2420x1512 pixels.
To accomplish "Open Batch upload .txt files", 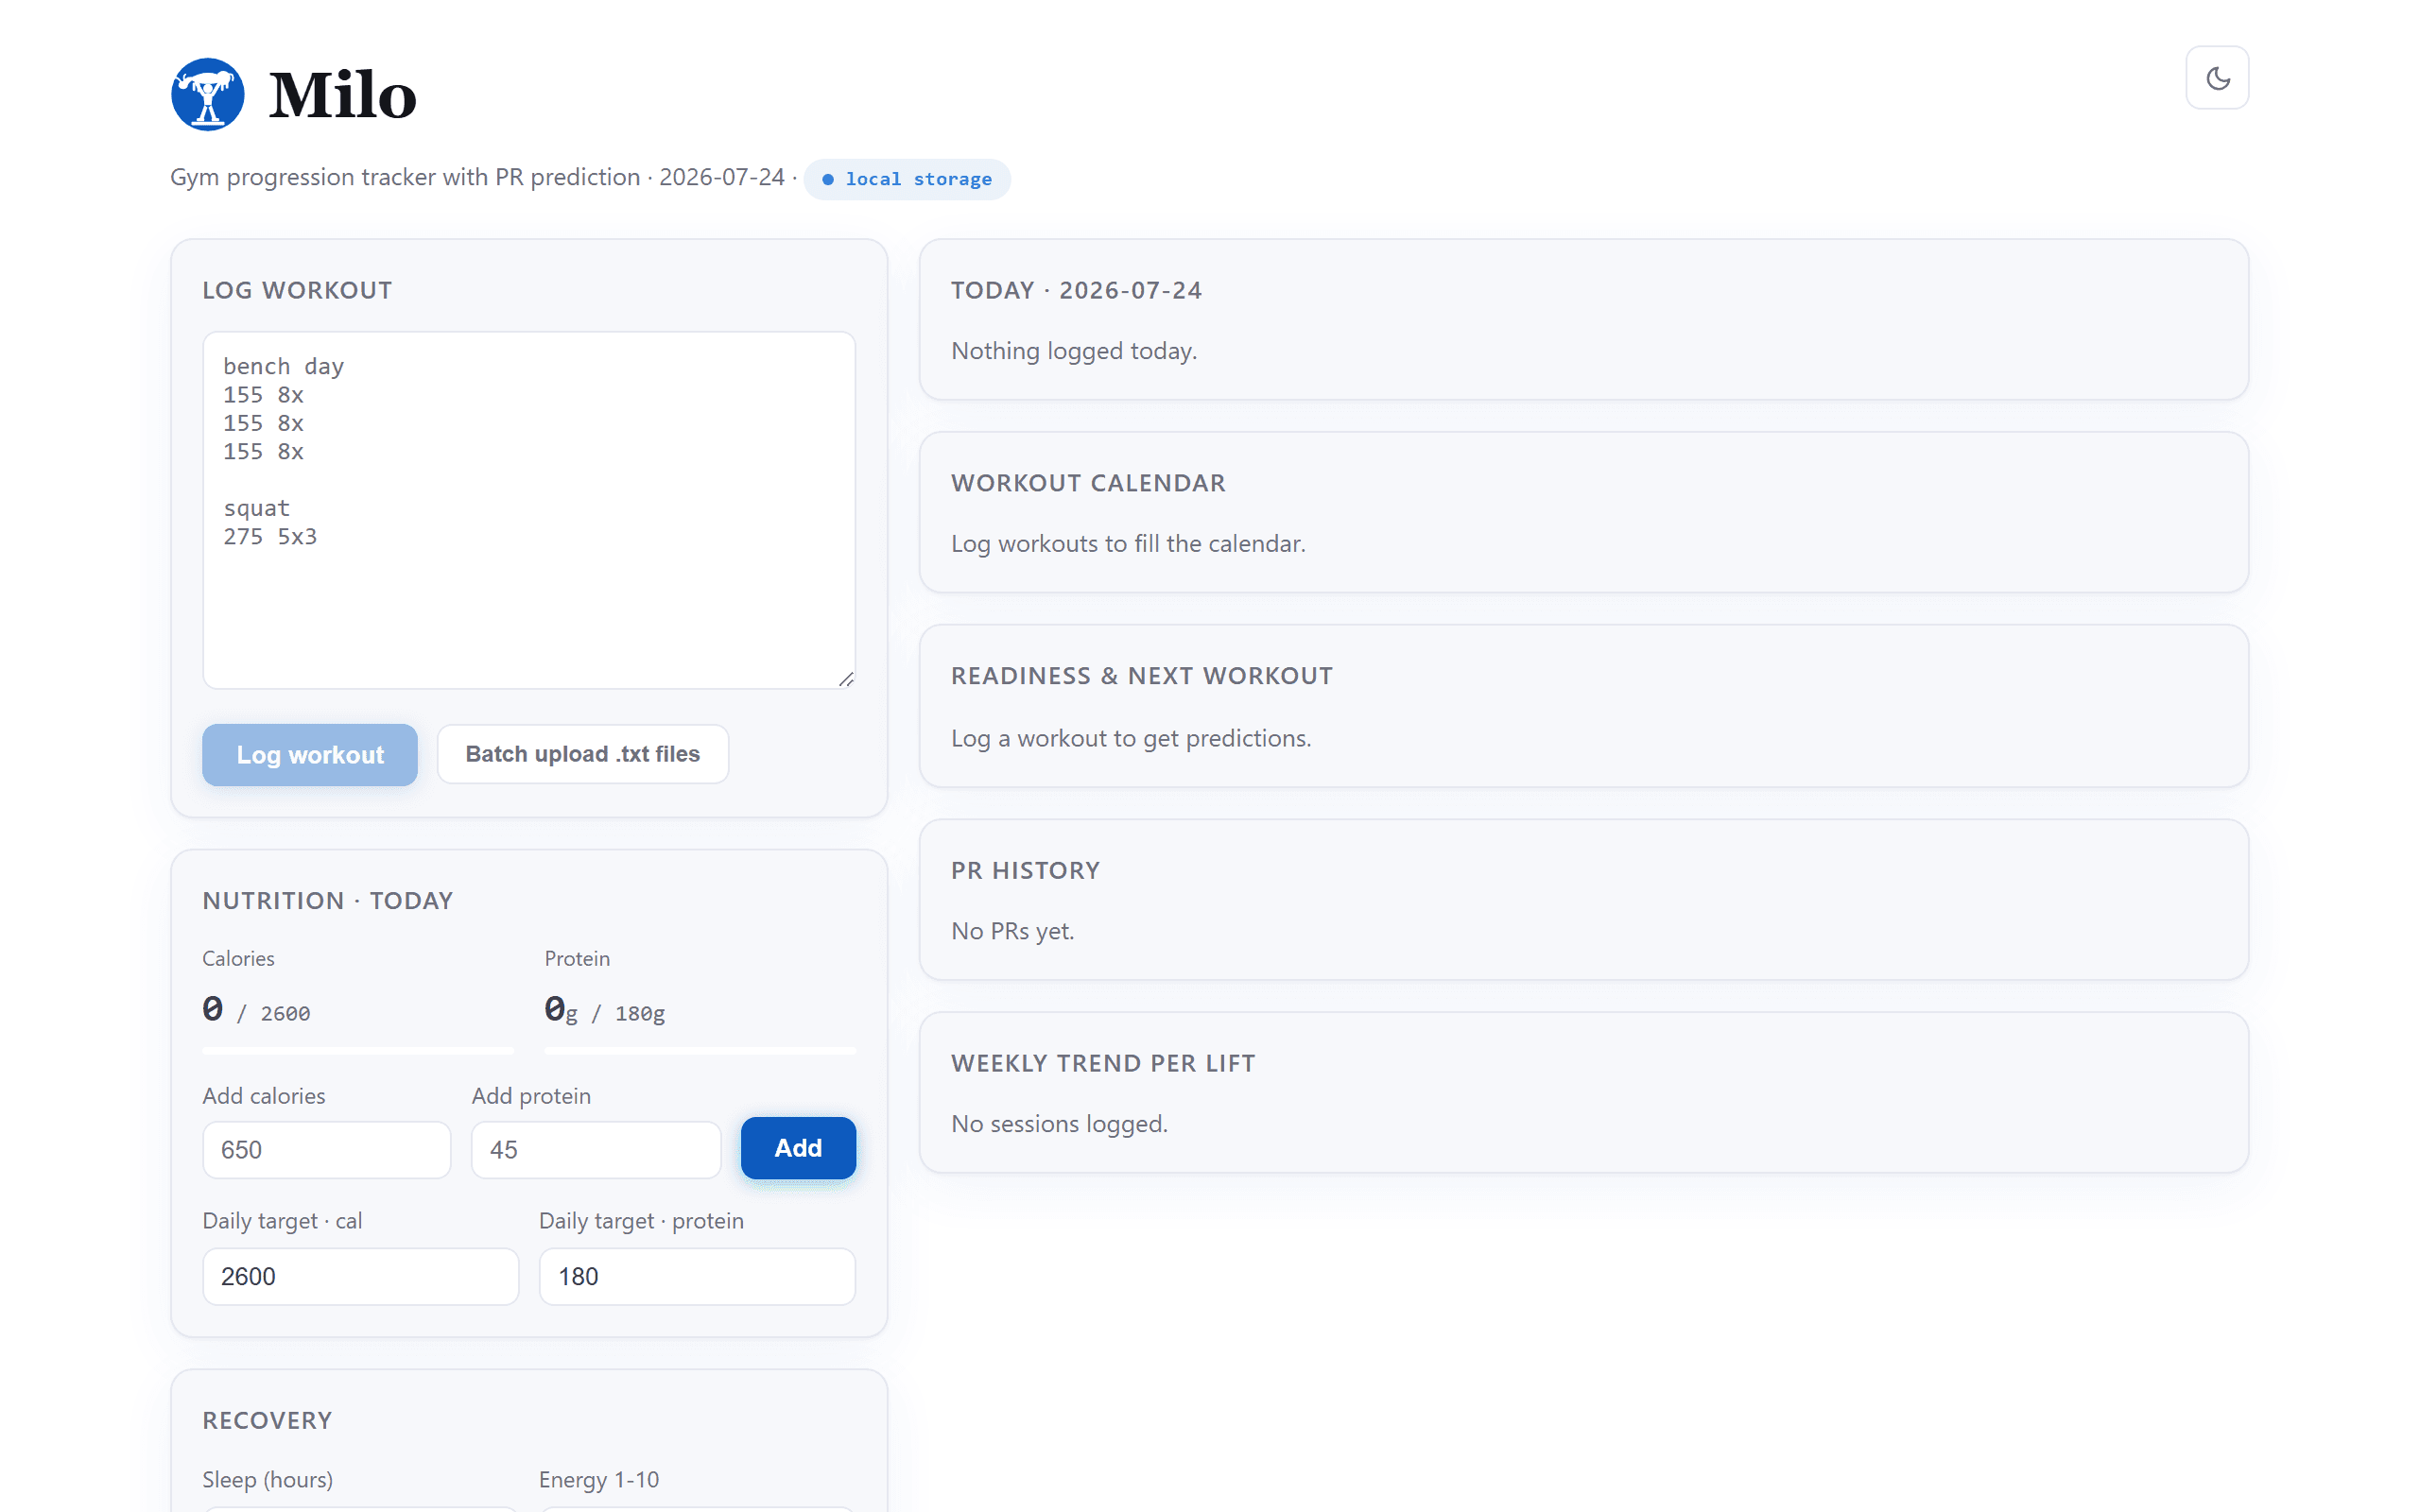I will [583, 754].
